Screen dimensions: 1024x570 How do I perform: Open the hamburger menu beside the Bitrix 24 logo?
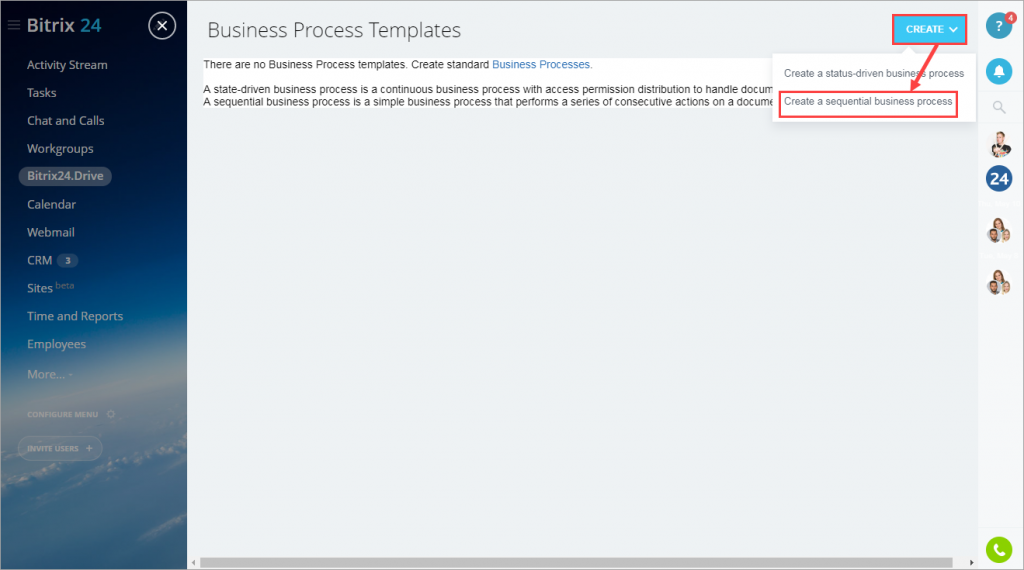14,25
